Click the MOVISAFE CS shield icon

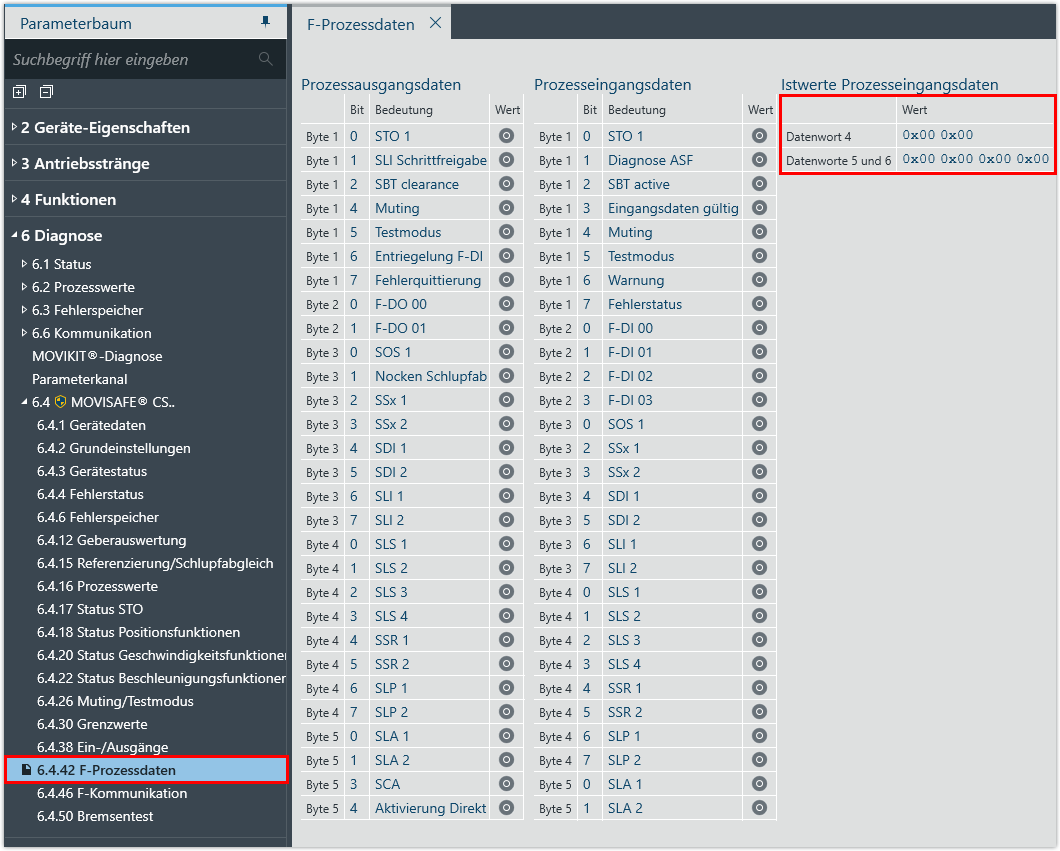(x=61, y=403)
